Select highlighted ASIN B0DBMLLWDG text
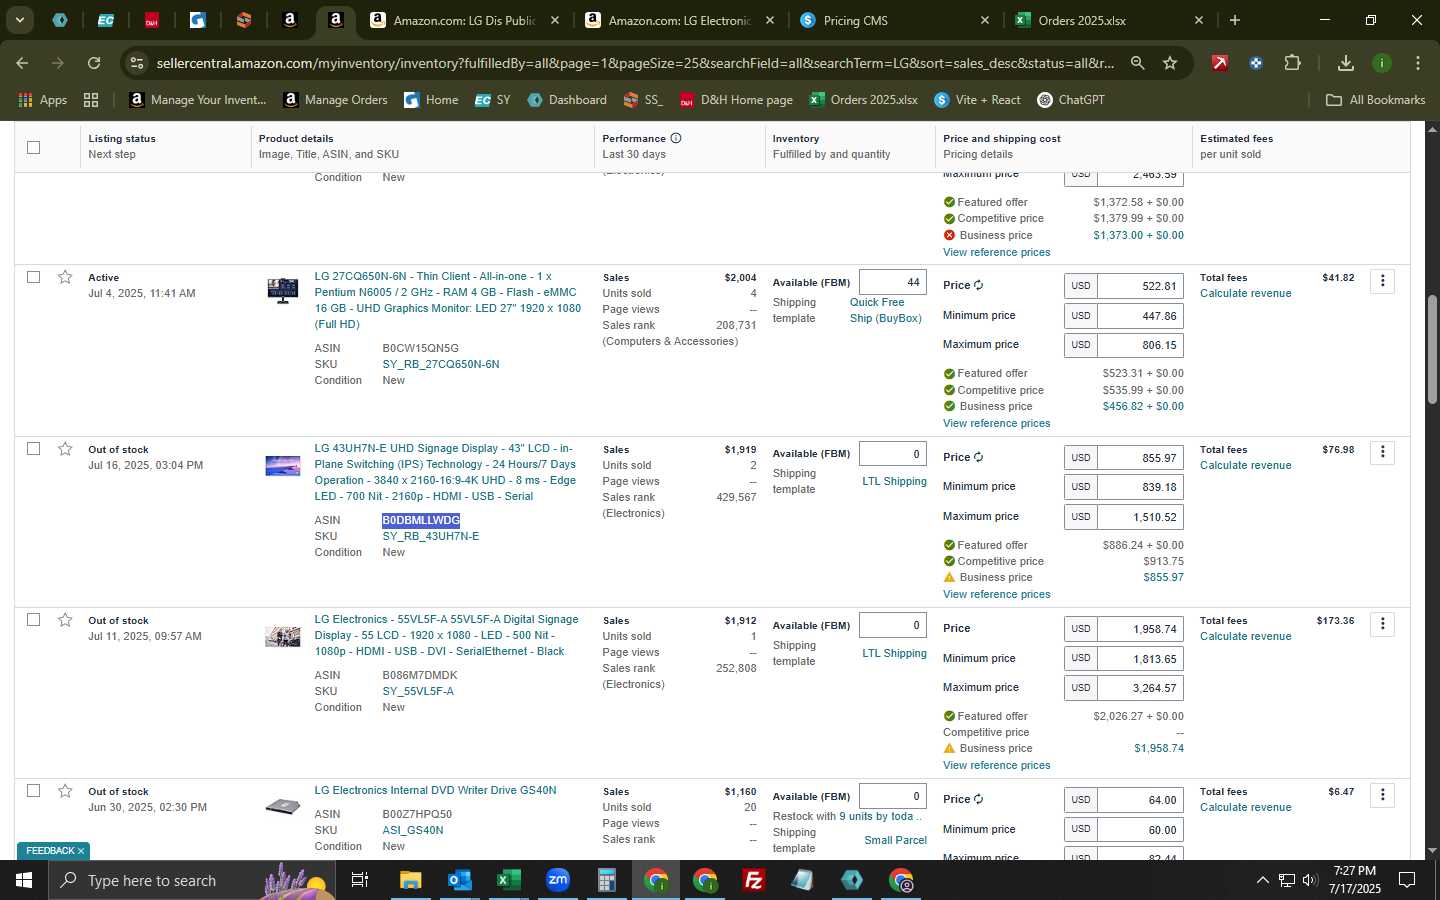The height and width of the screenshot is (900, 1440). 421,520
